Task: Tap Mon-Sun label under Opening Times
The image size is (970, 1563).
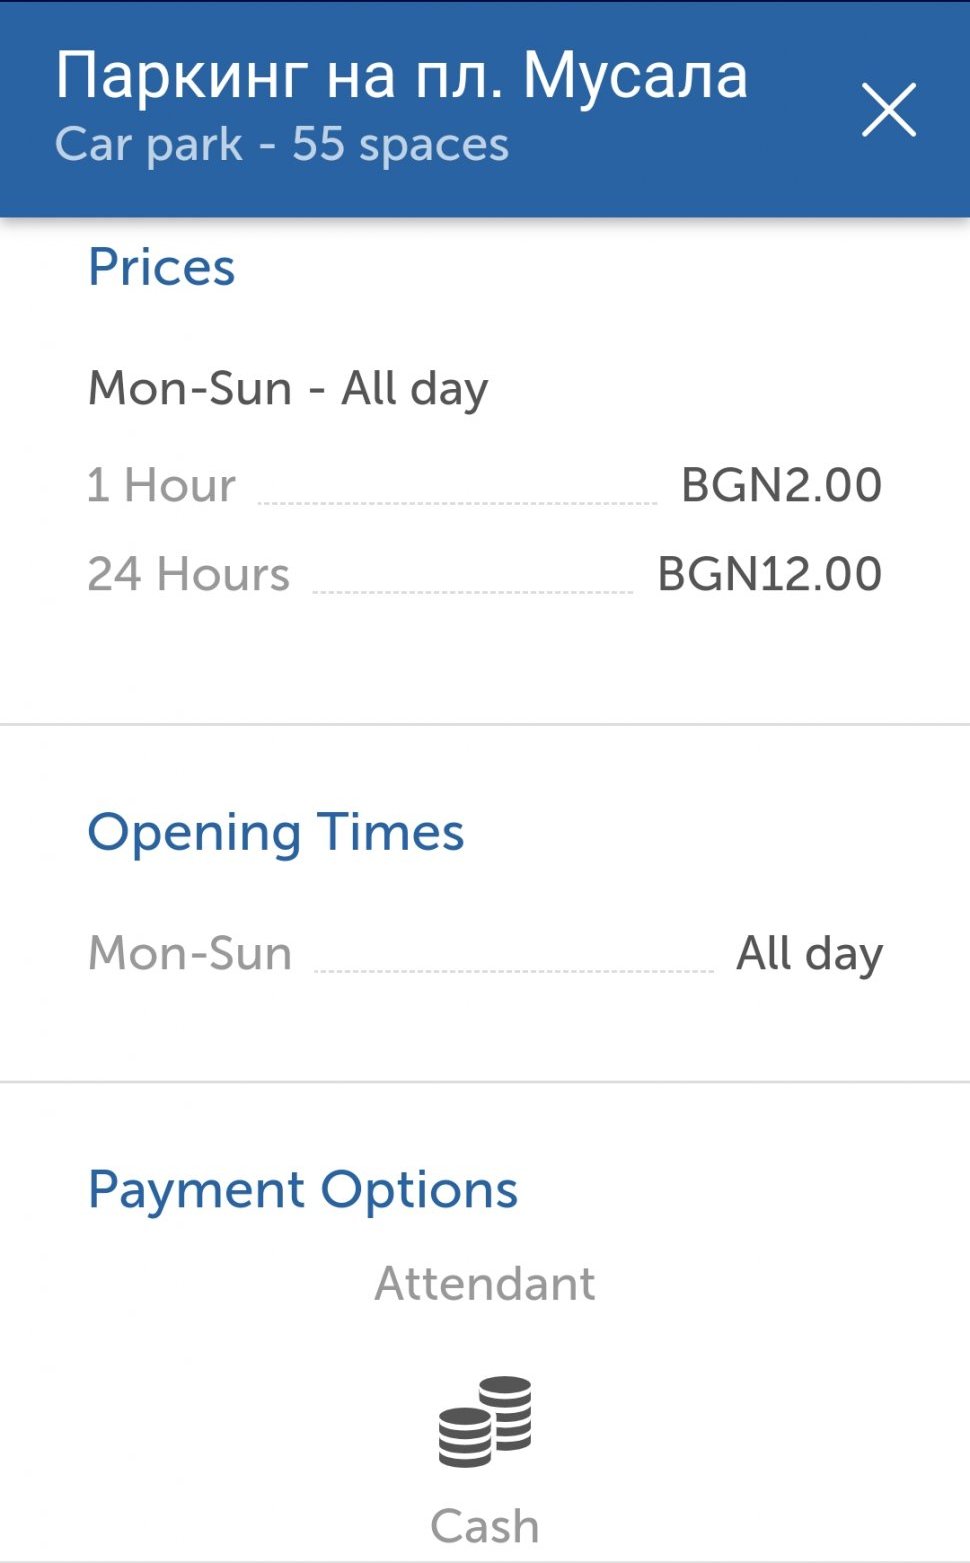Action: pos(190,953)
